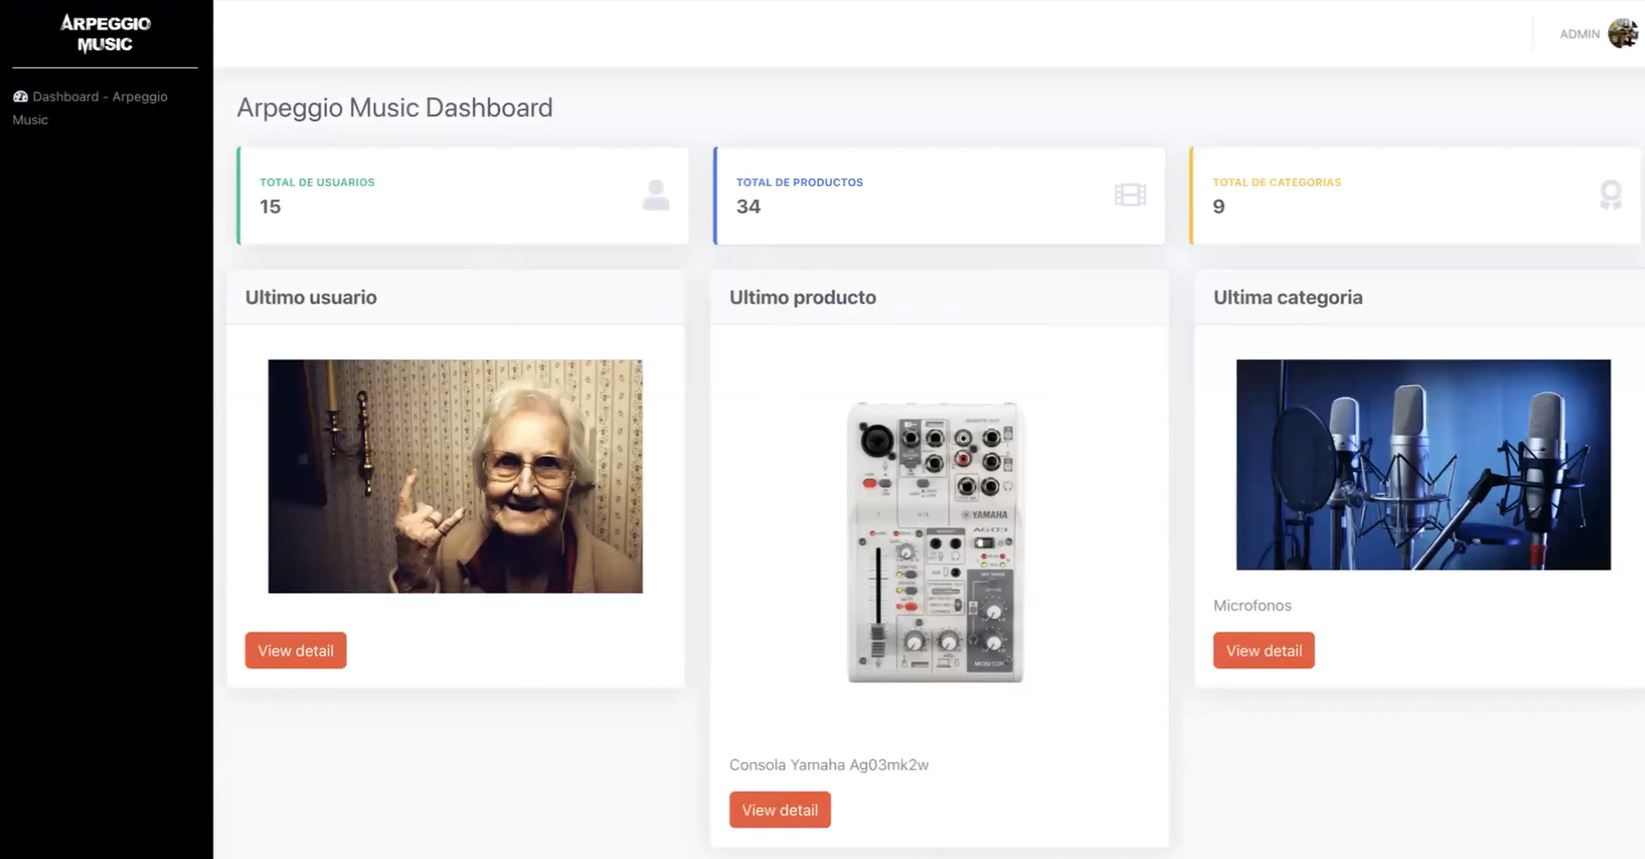Click the Arpeggio Music logo
The width and height of the screenshot is (1645, 859).
[105, 34]
